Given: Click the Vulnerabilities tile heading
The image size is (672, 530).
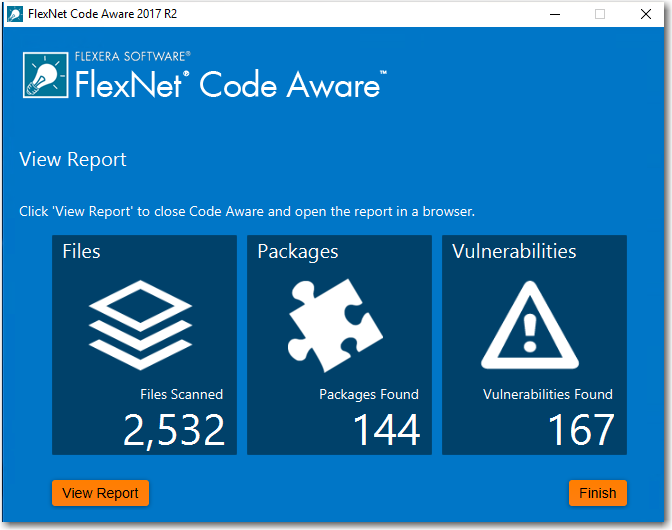Looking at the screenshot, I should tap(514, 251).
